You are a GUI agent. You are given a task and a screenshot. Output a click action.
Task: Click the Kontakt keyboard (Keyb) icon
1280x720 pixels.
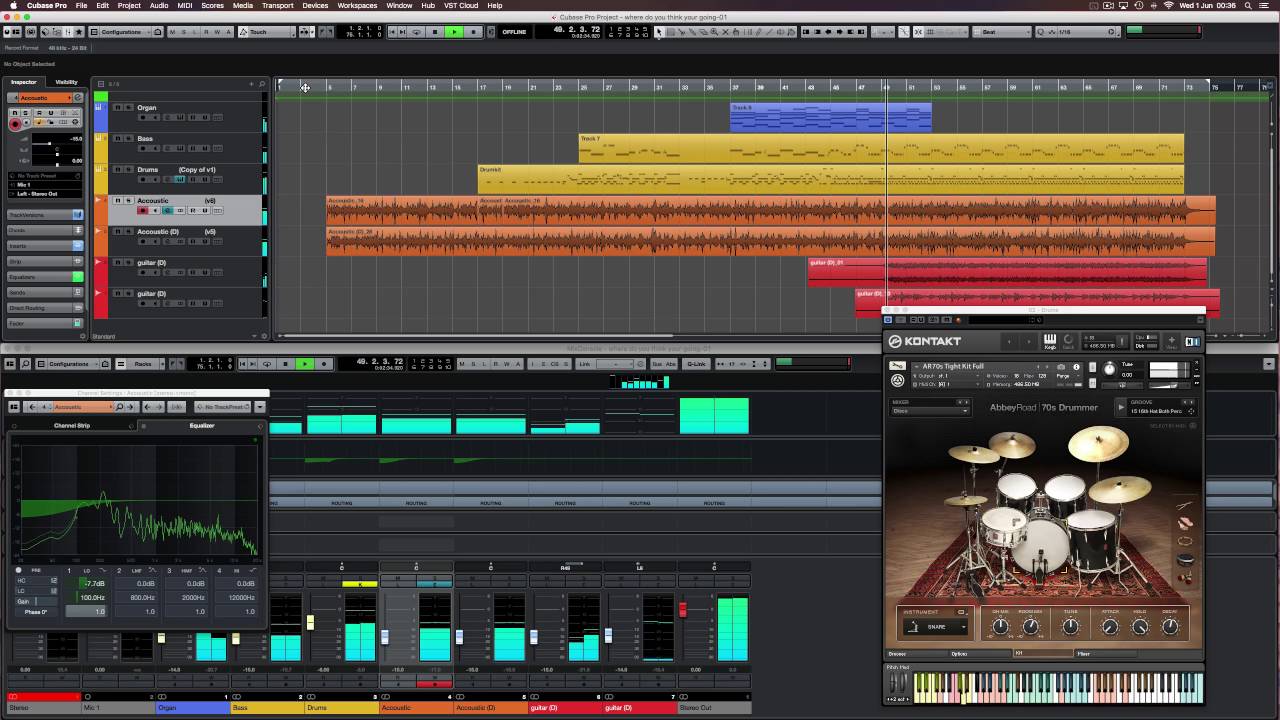(1050, 341)
